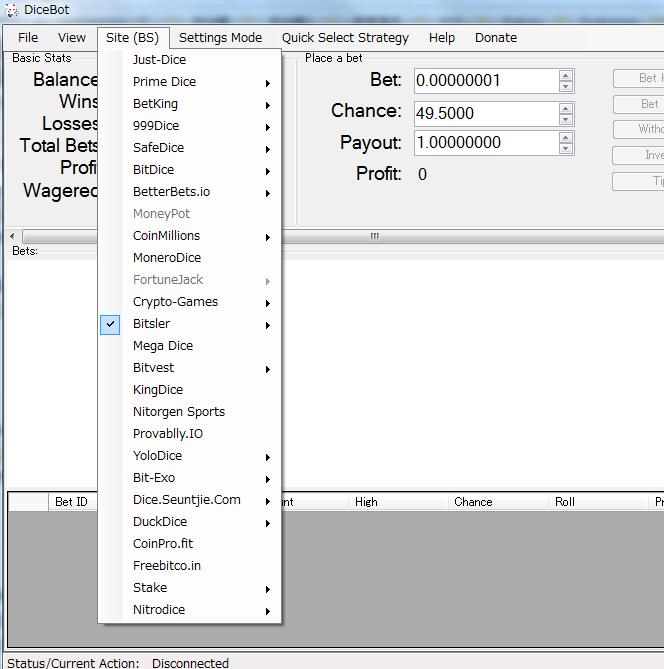
Task: Expand Stake submenu arrow
Action: point(268,590)
